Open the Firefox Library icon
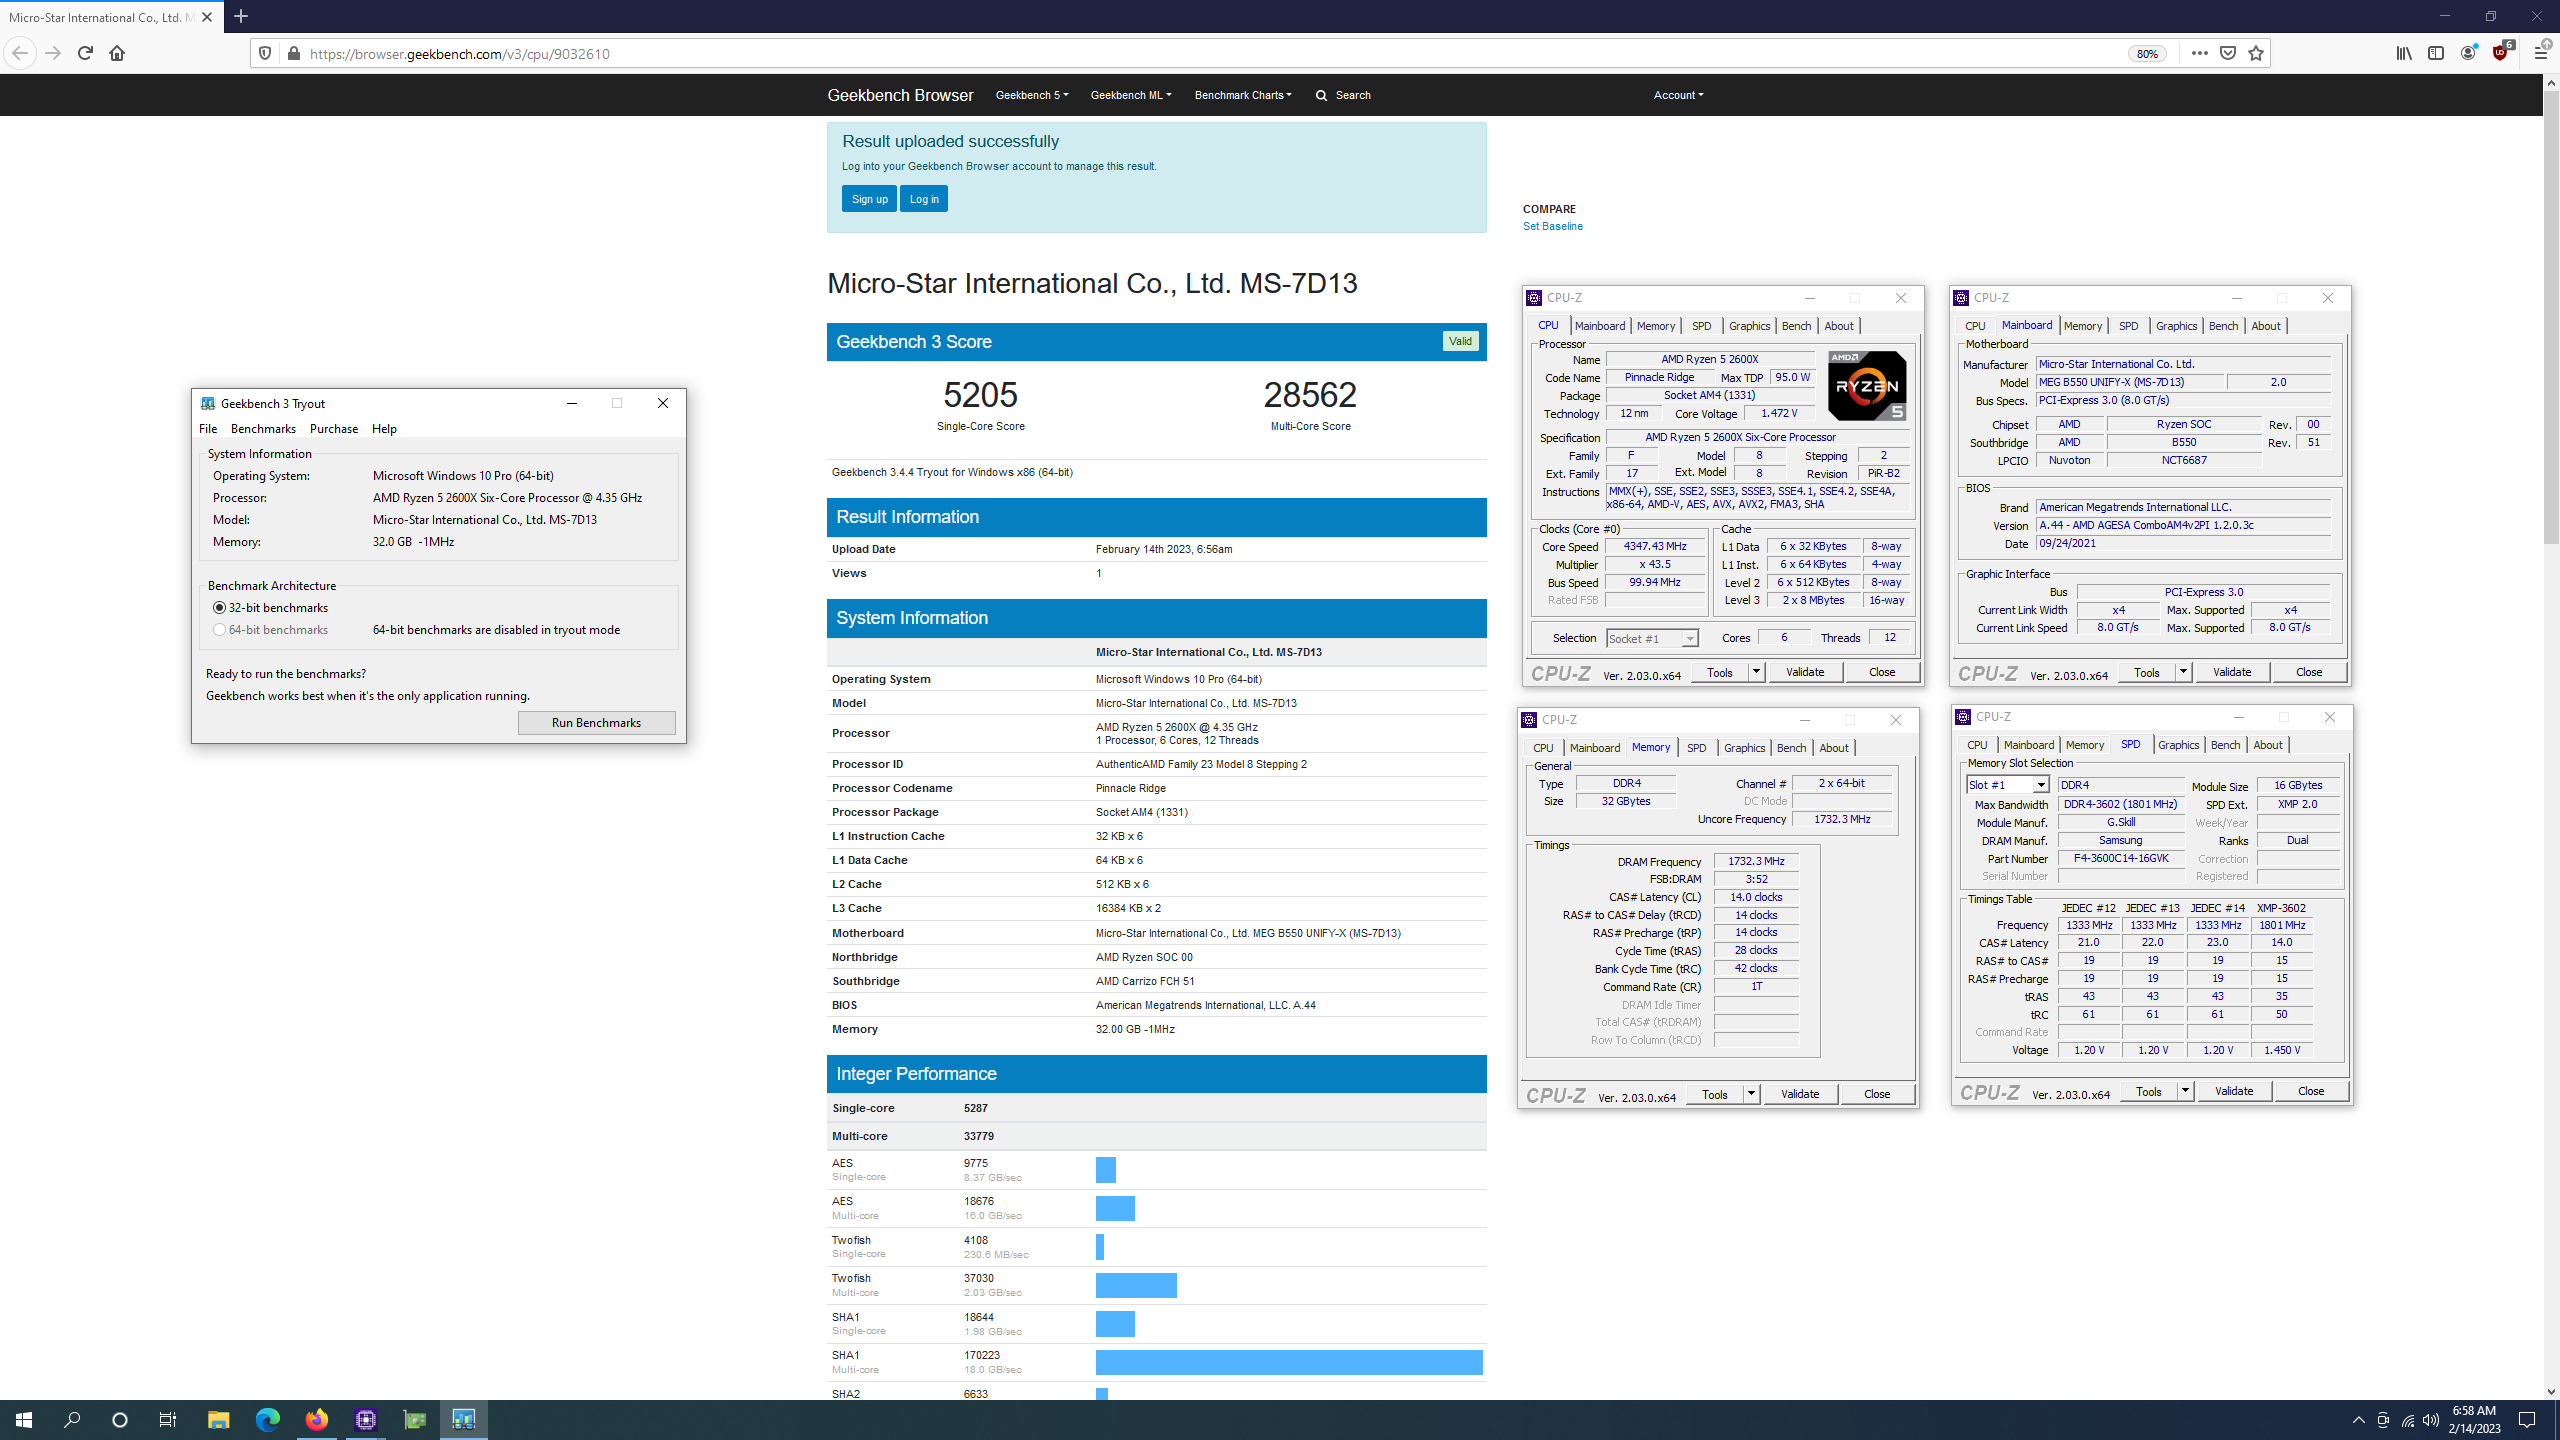This screenshot has height=1440, width=2560. coord(2403,53)
